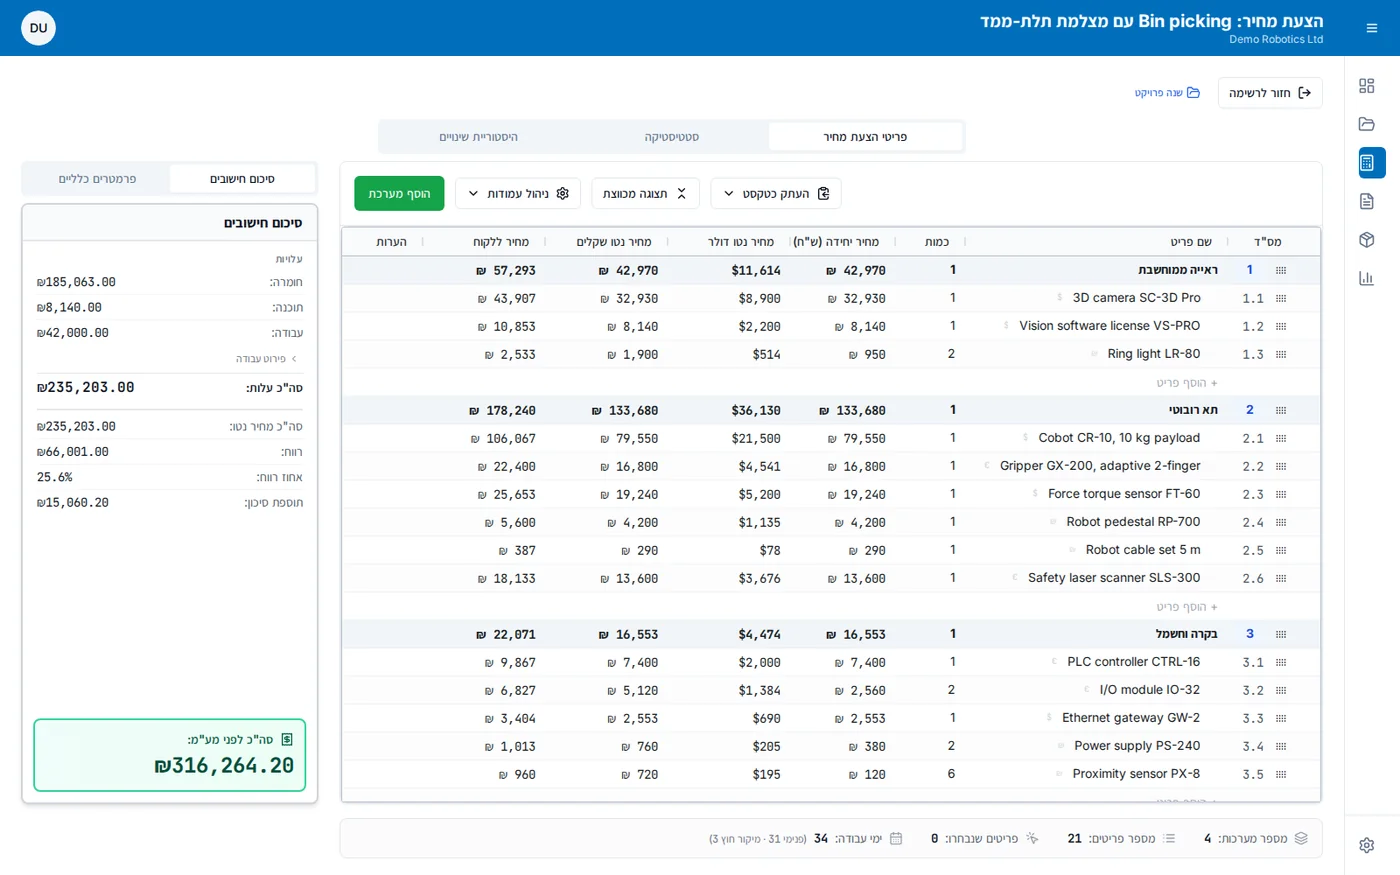1400x875 pixels.
Task: Select the סיכום חישובים tab
Action: pyautogui.click(x=242, y=179)
